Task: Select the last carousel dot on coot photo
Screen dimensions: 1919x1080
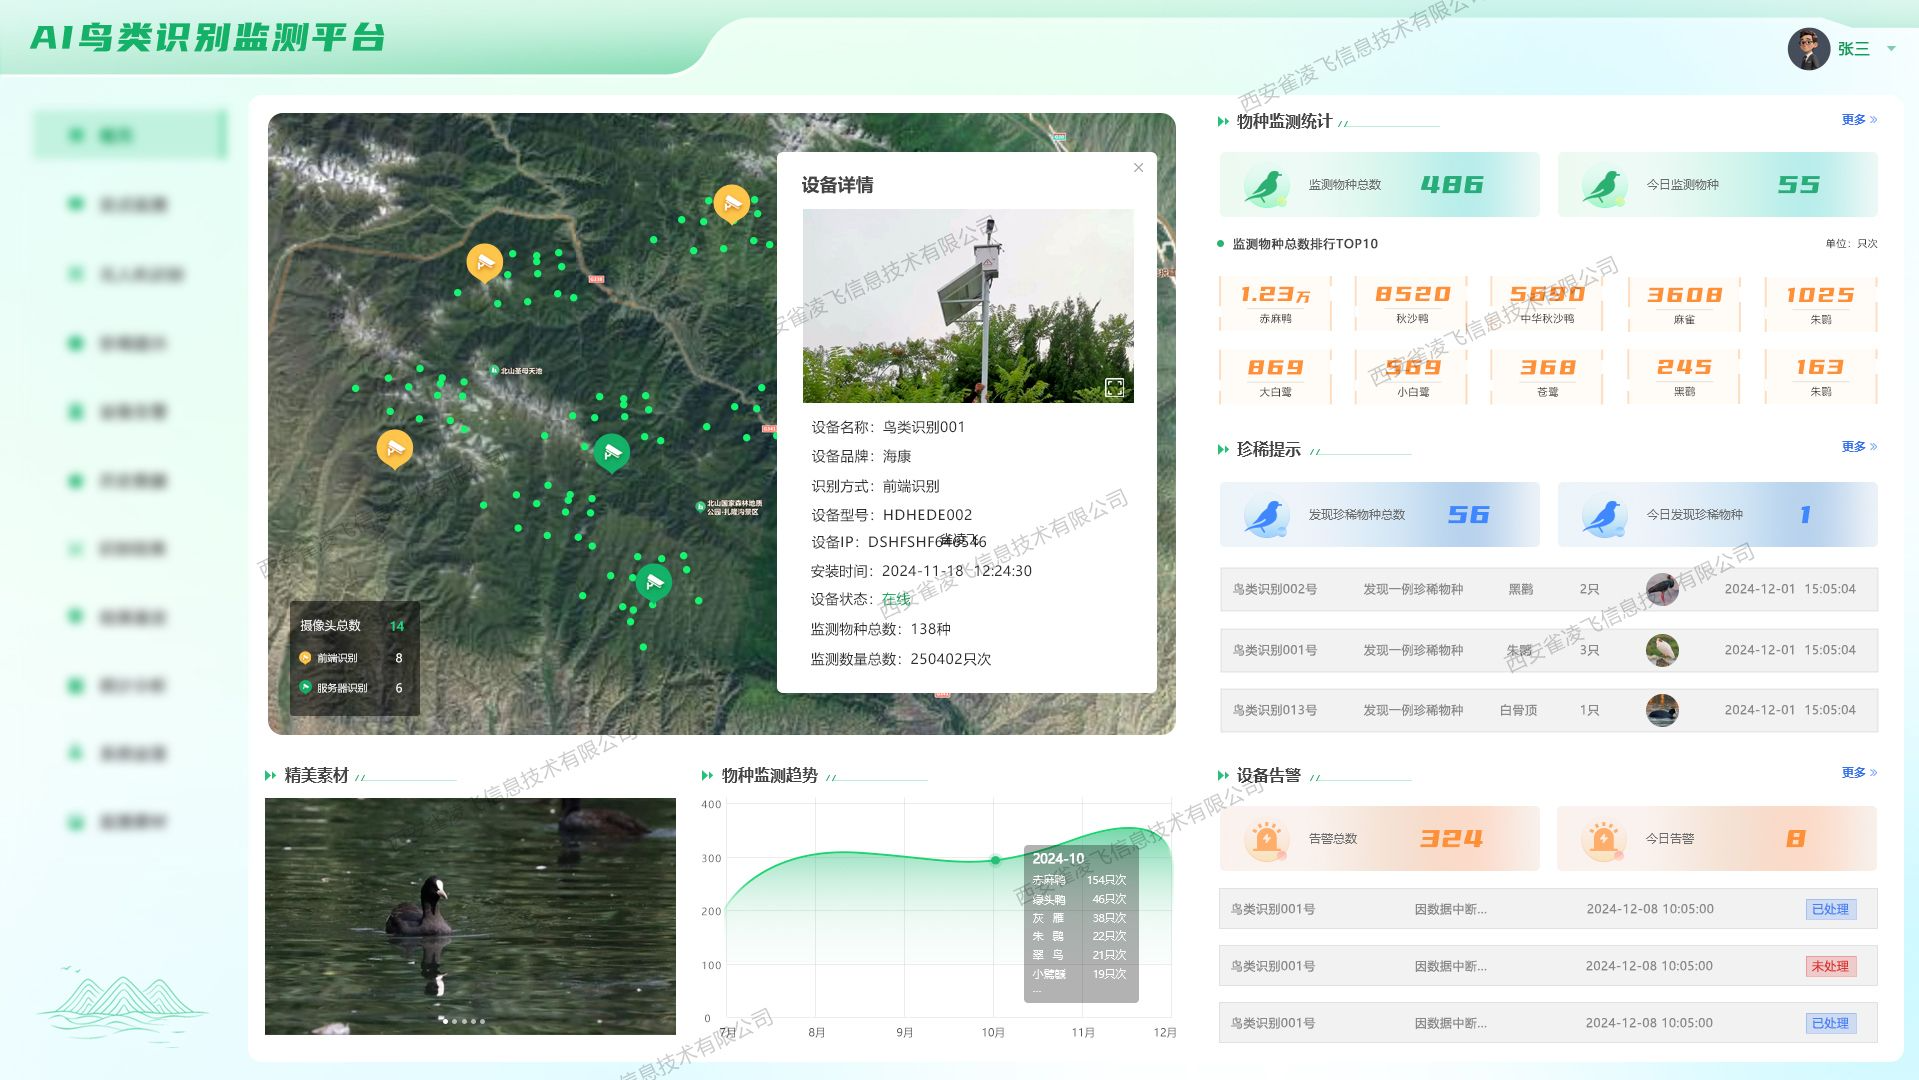Action: pos(483,1021)
